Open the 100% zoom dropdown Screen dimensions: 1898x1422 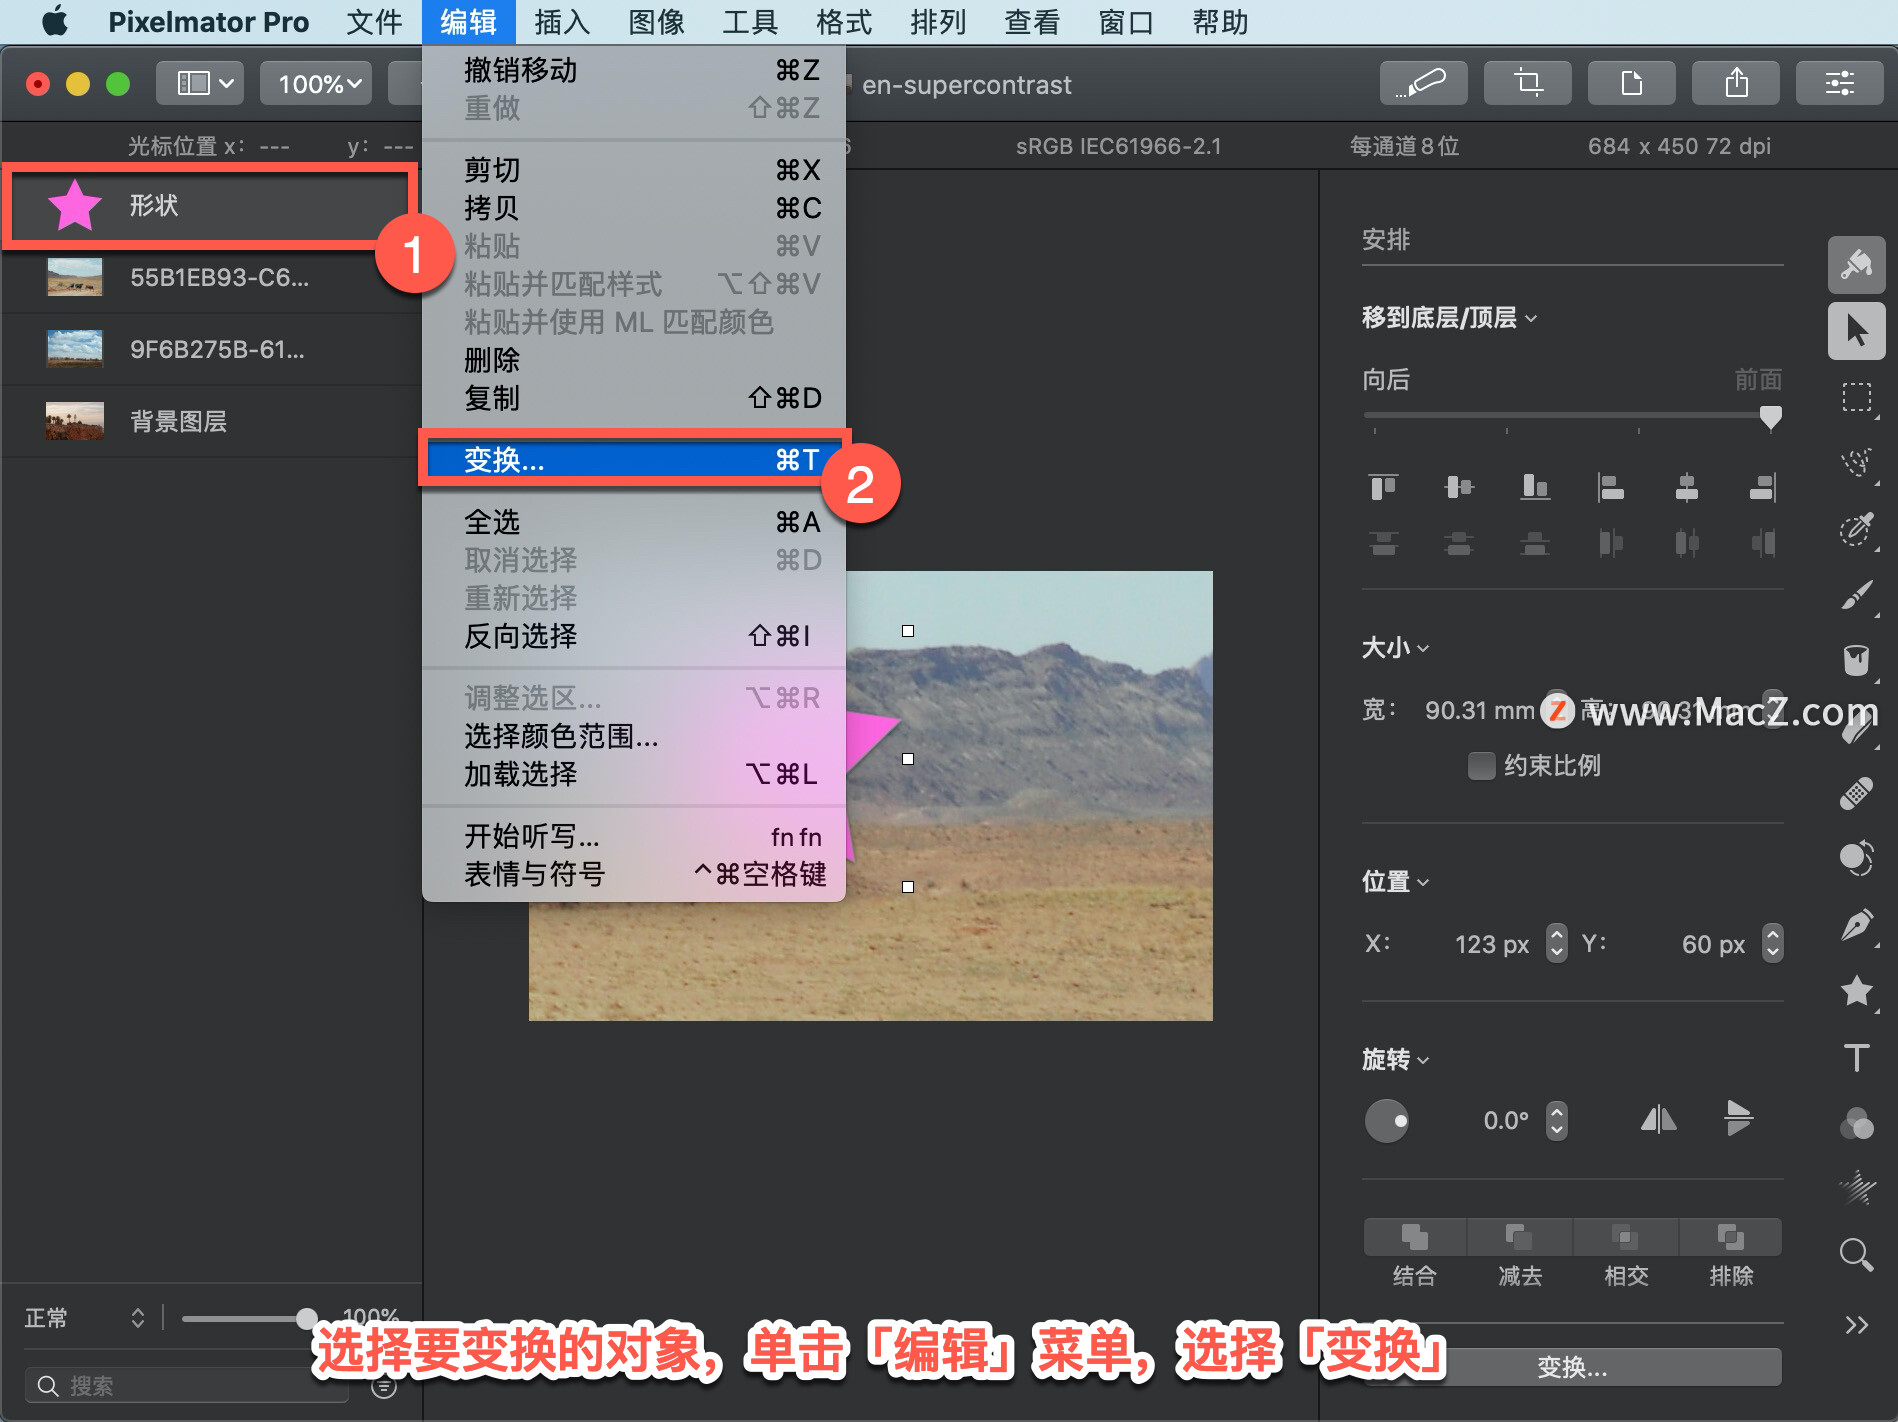pos(316,83)
